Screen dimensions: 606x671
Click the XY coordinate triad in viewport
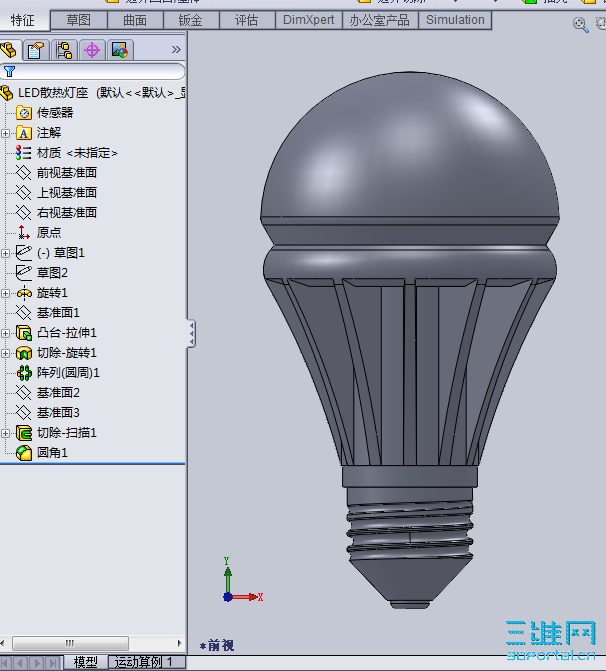242,581
